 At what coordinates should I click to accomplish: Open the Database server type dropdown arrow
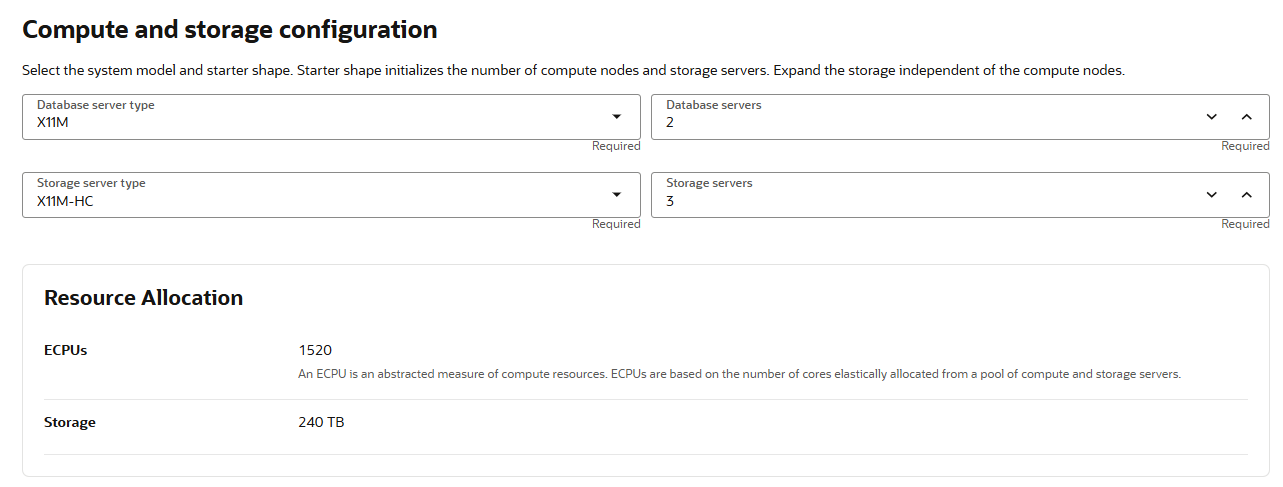(x=617, y=117)
